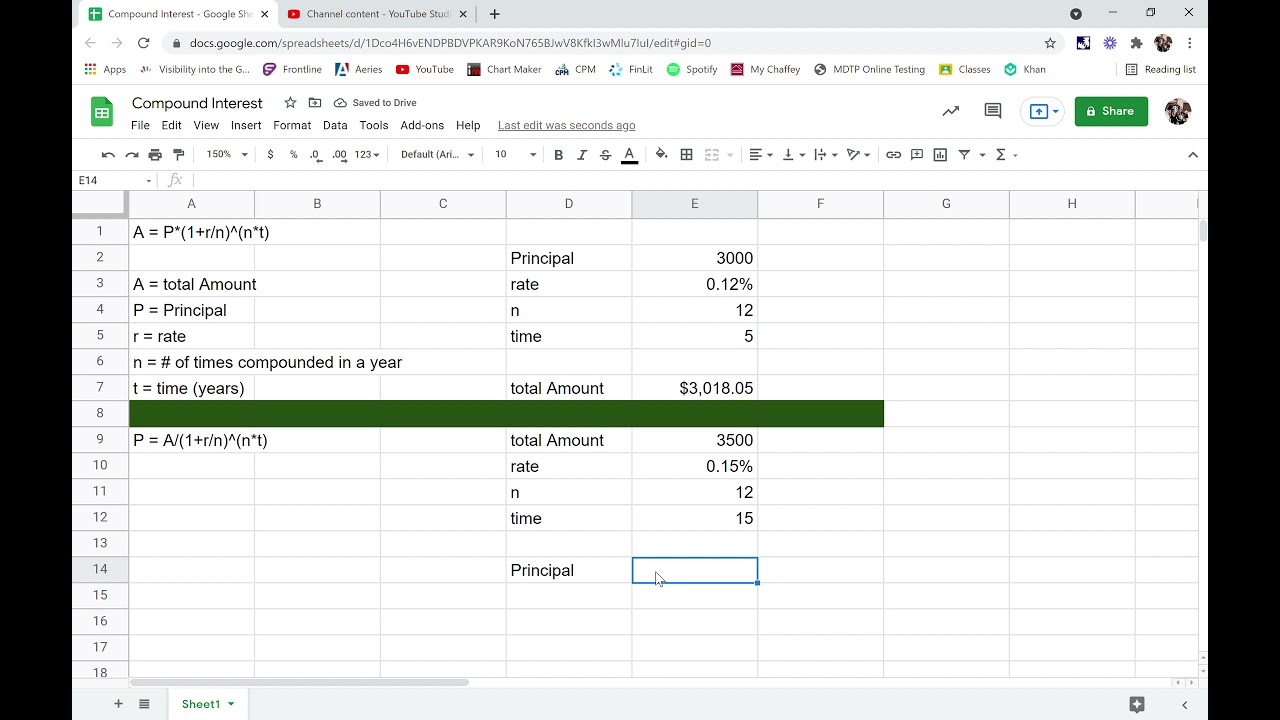Image resolution: width=1280 pixels, height=720 pixels.
Task: Click the green Share button
Action: coord(1111,111)
